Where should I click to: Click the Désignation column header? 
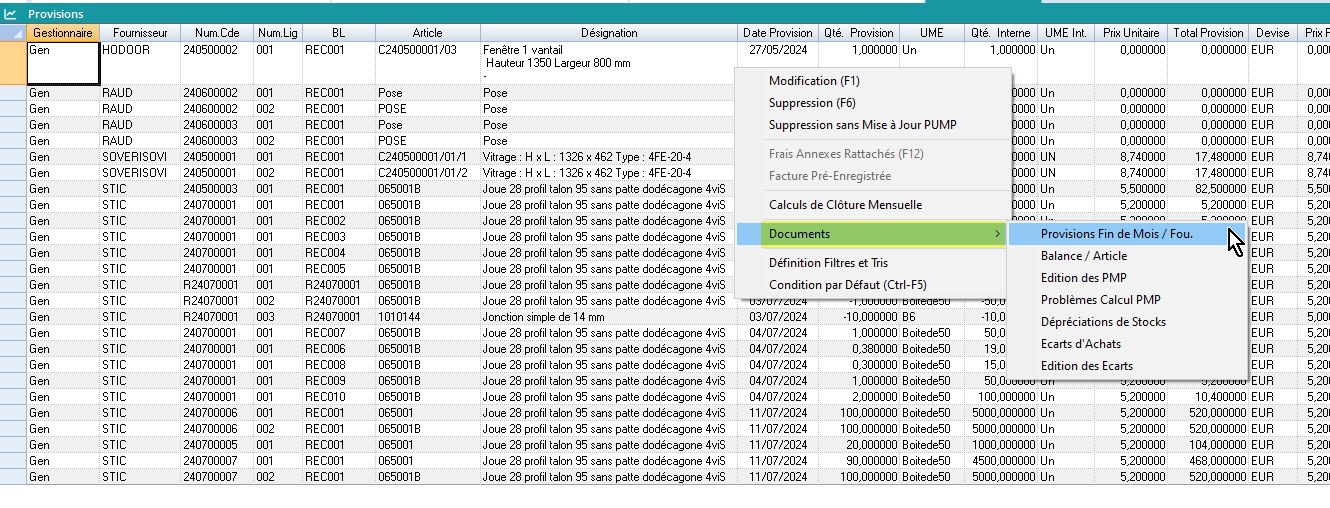coord(609,33)
